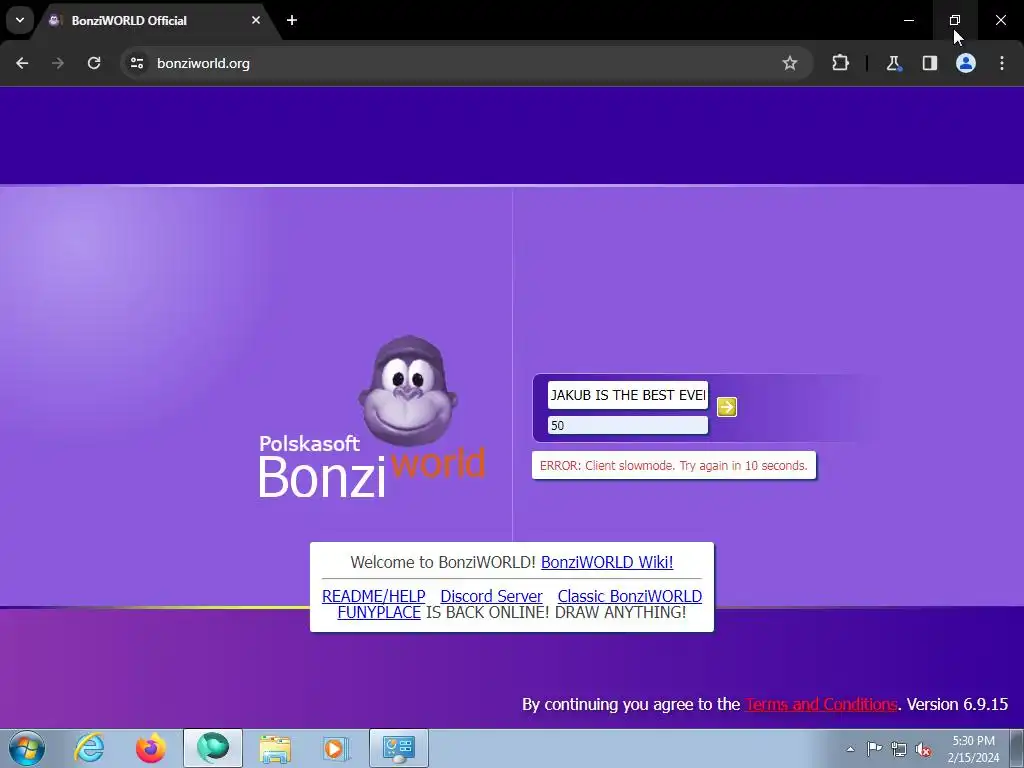
Task: Restore down the browser window
Action: 955,20
